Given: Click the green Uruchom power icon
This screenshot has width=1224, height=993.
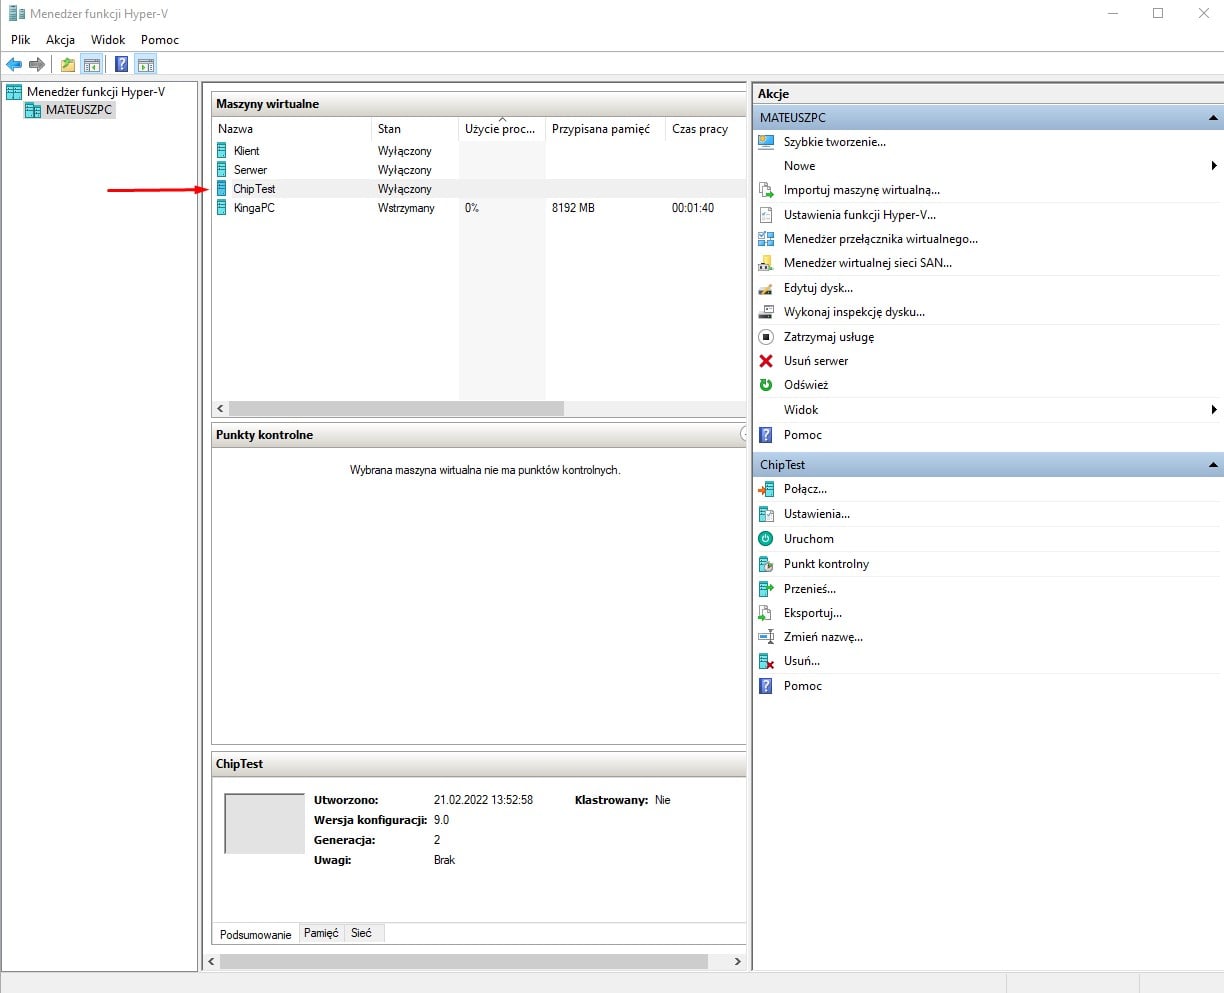Looking at the screenshot, I should pos(766,539).
